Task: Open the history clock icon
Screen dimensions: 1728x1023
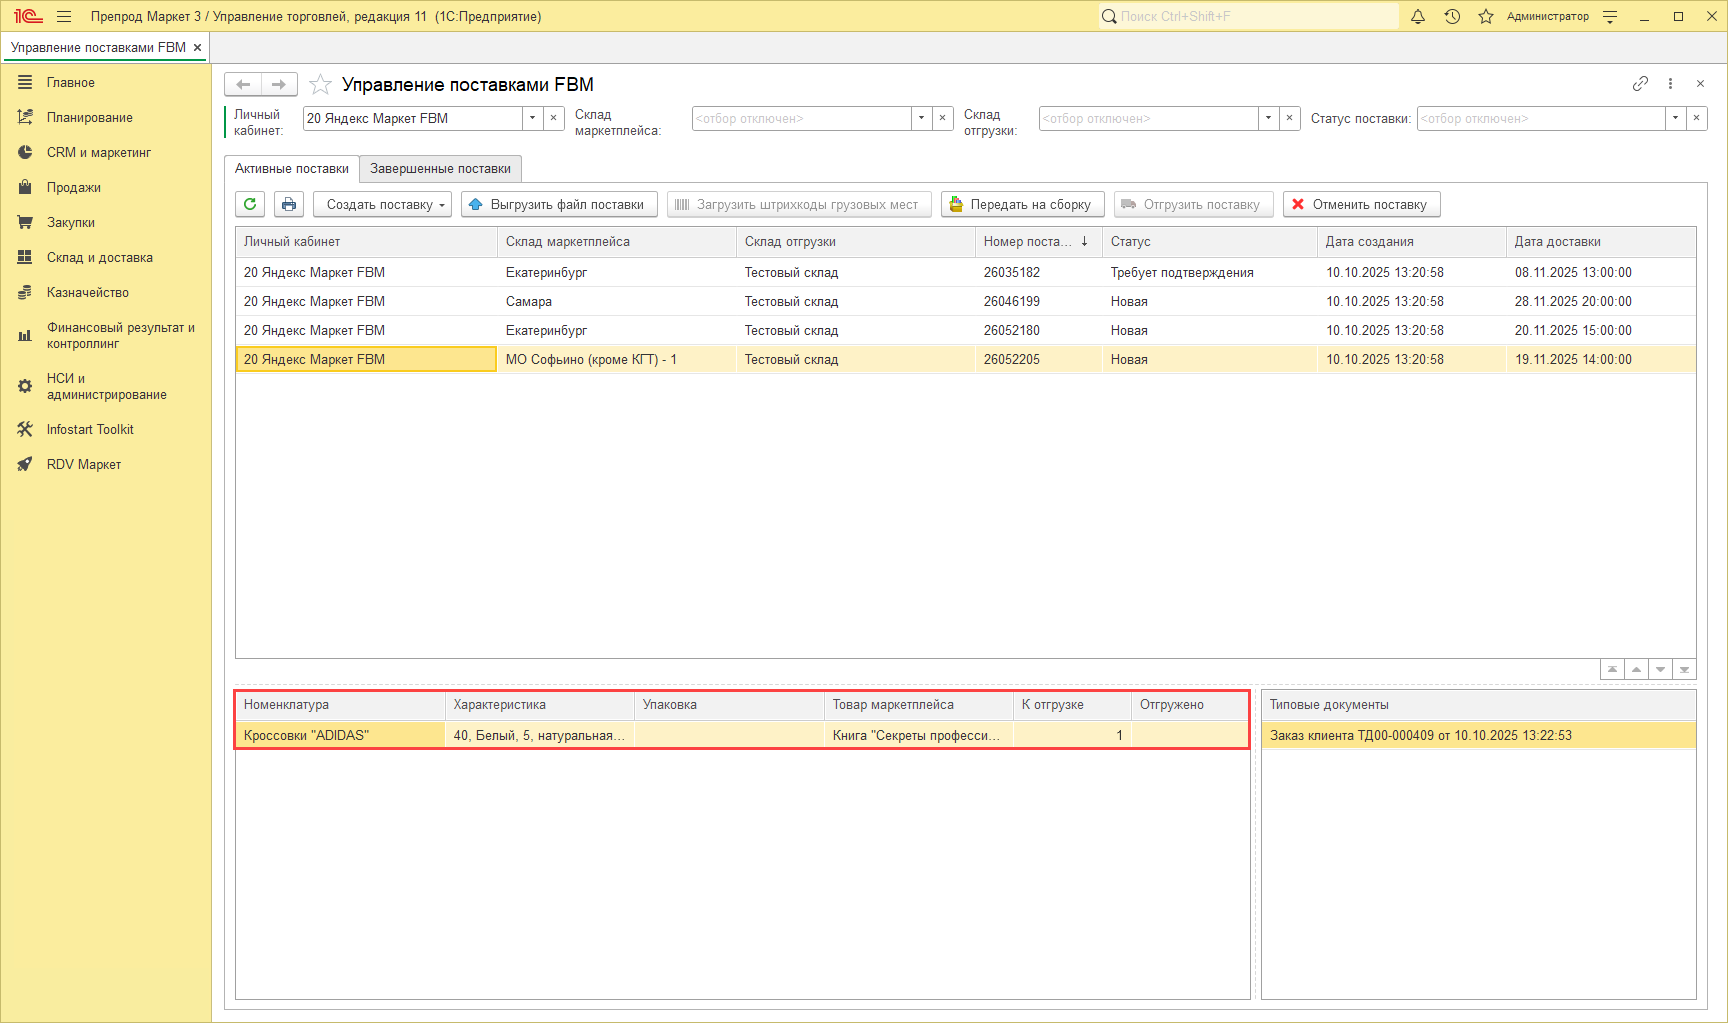Action: 1452,16
